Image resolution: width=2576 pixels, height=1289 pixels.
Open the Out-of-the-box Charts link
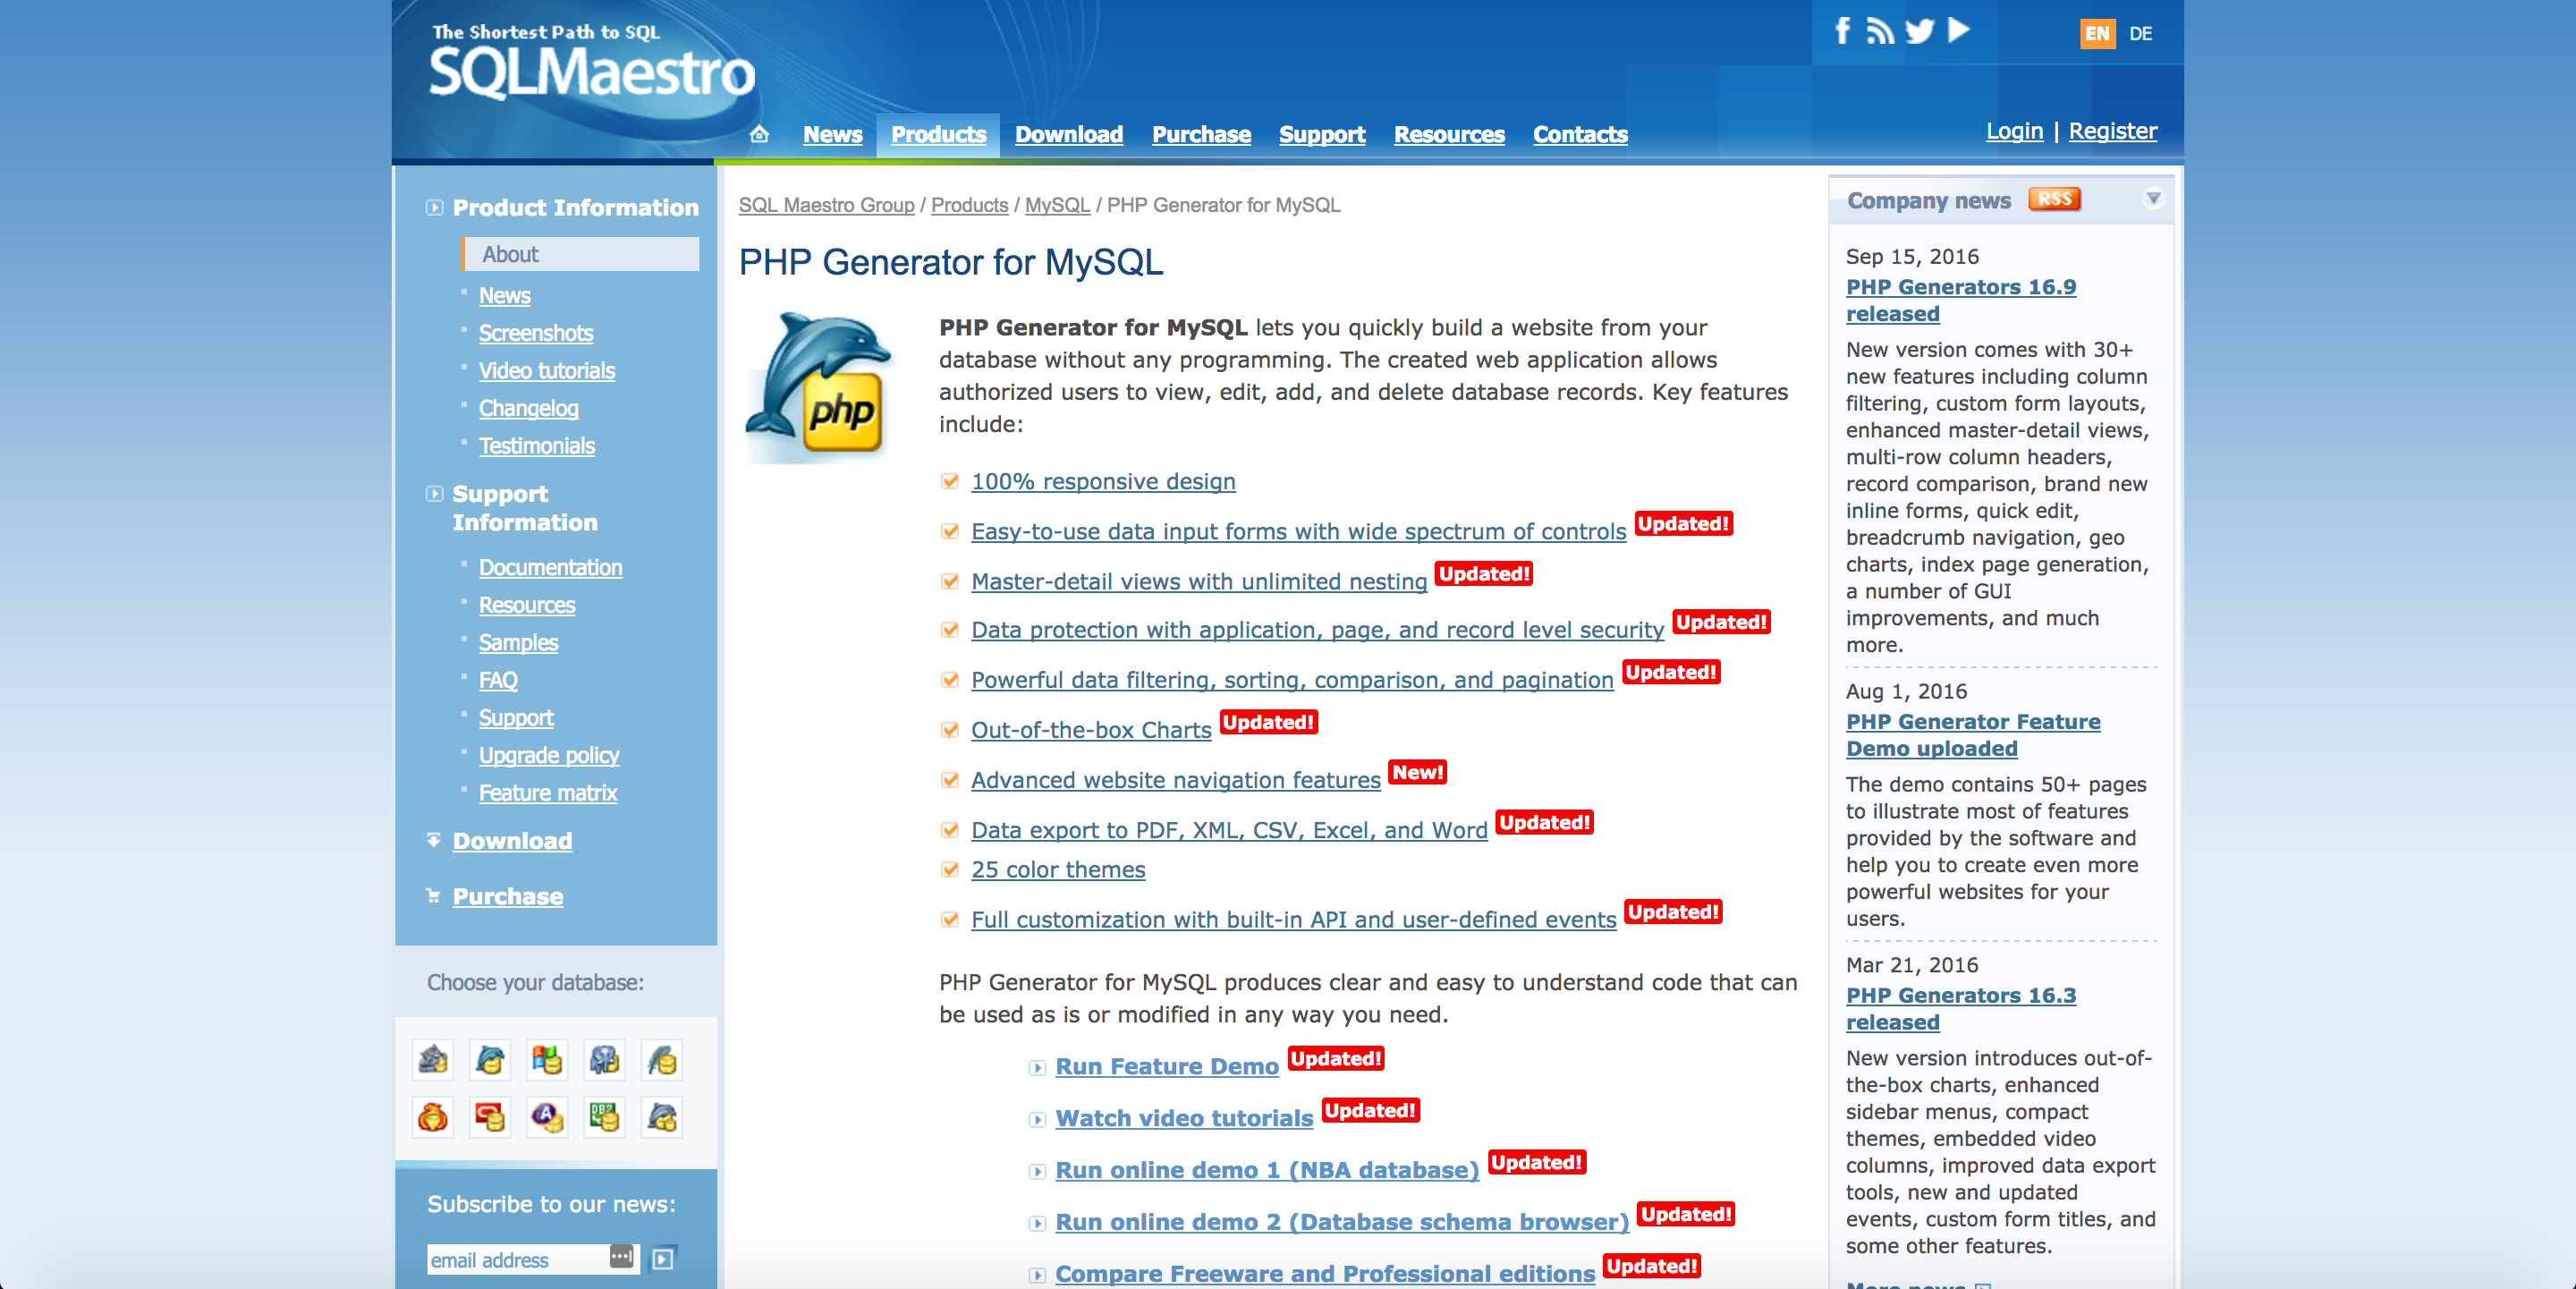pyautogui.click(x=1091, y=730)
